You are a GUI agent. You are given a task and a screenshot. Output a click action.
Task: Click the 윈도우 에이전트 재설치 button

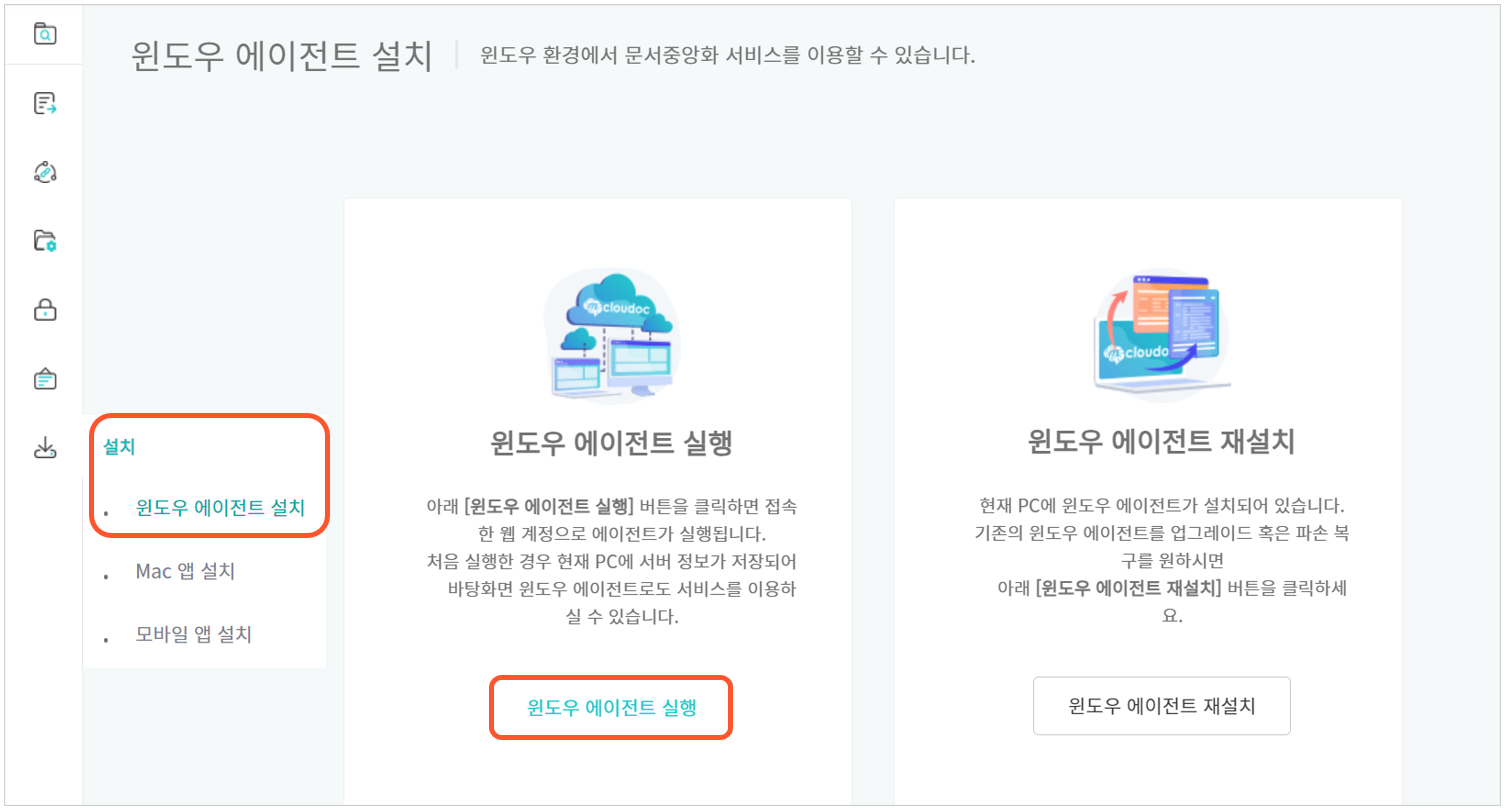click(x=1161, y=706)
